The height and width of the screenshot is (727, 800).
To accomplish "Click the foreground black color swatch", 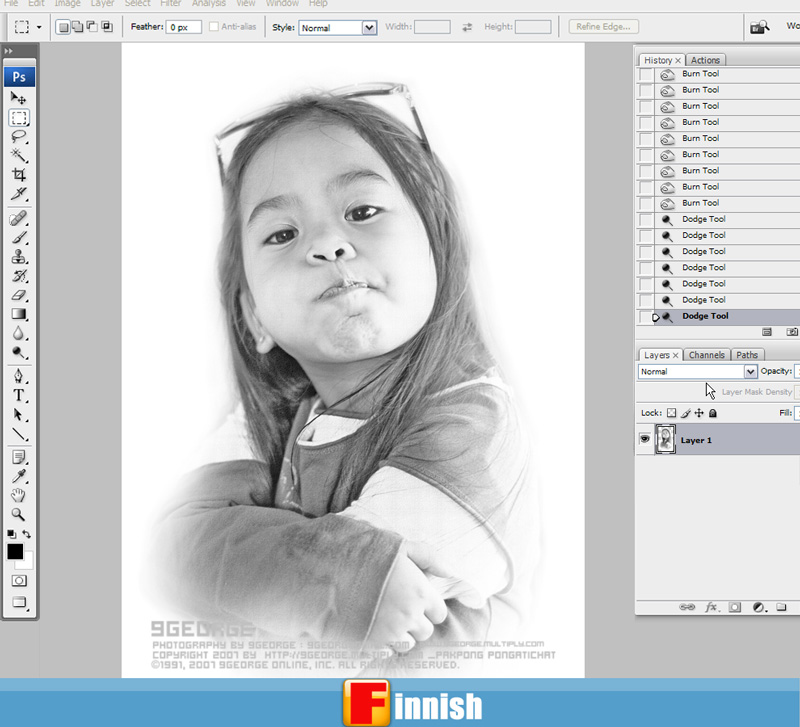I will point(15,551).
